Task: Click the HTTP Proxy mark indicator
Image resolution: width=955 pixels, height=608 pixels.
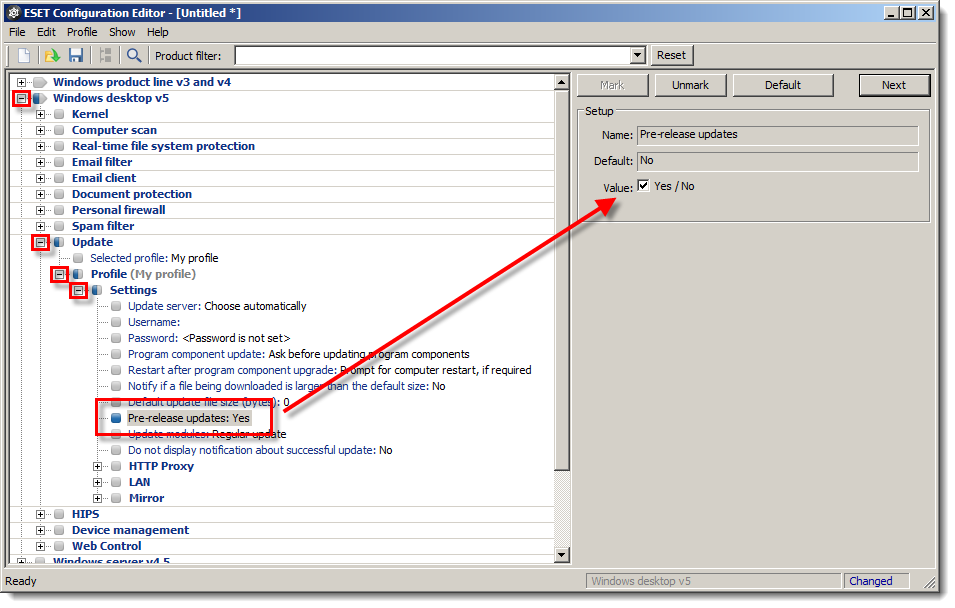Action: [116, 467]
